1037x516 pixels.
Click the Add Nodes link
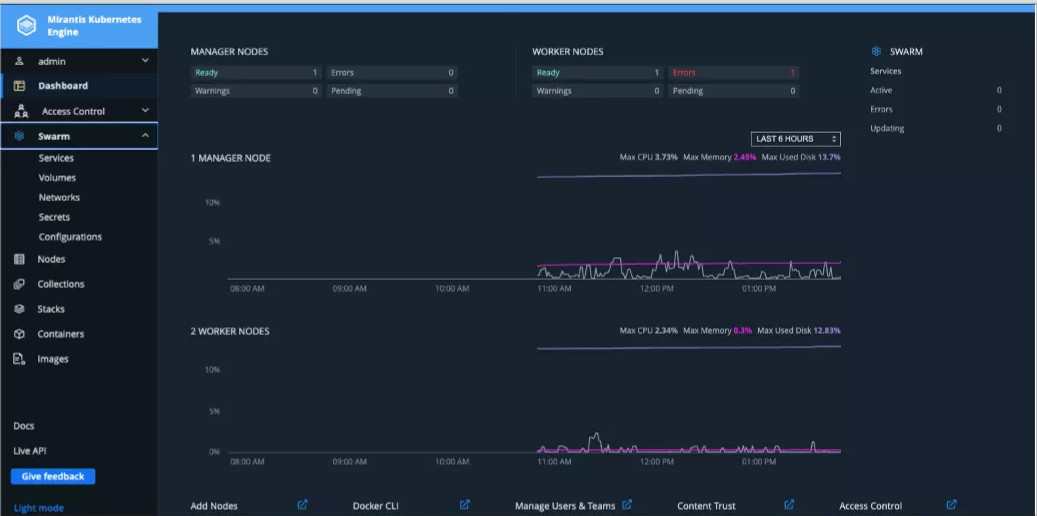[x=214, y=505]
